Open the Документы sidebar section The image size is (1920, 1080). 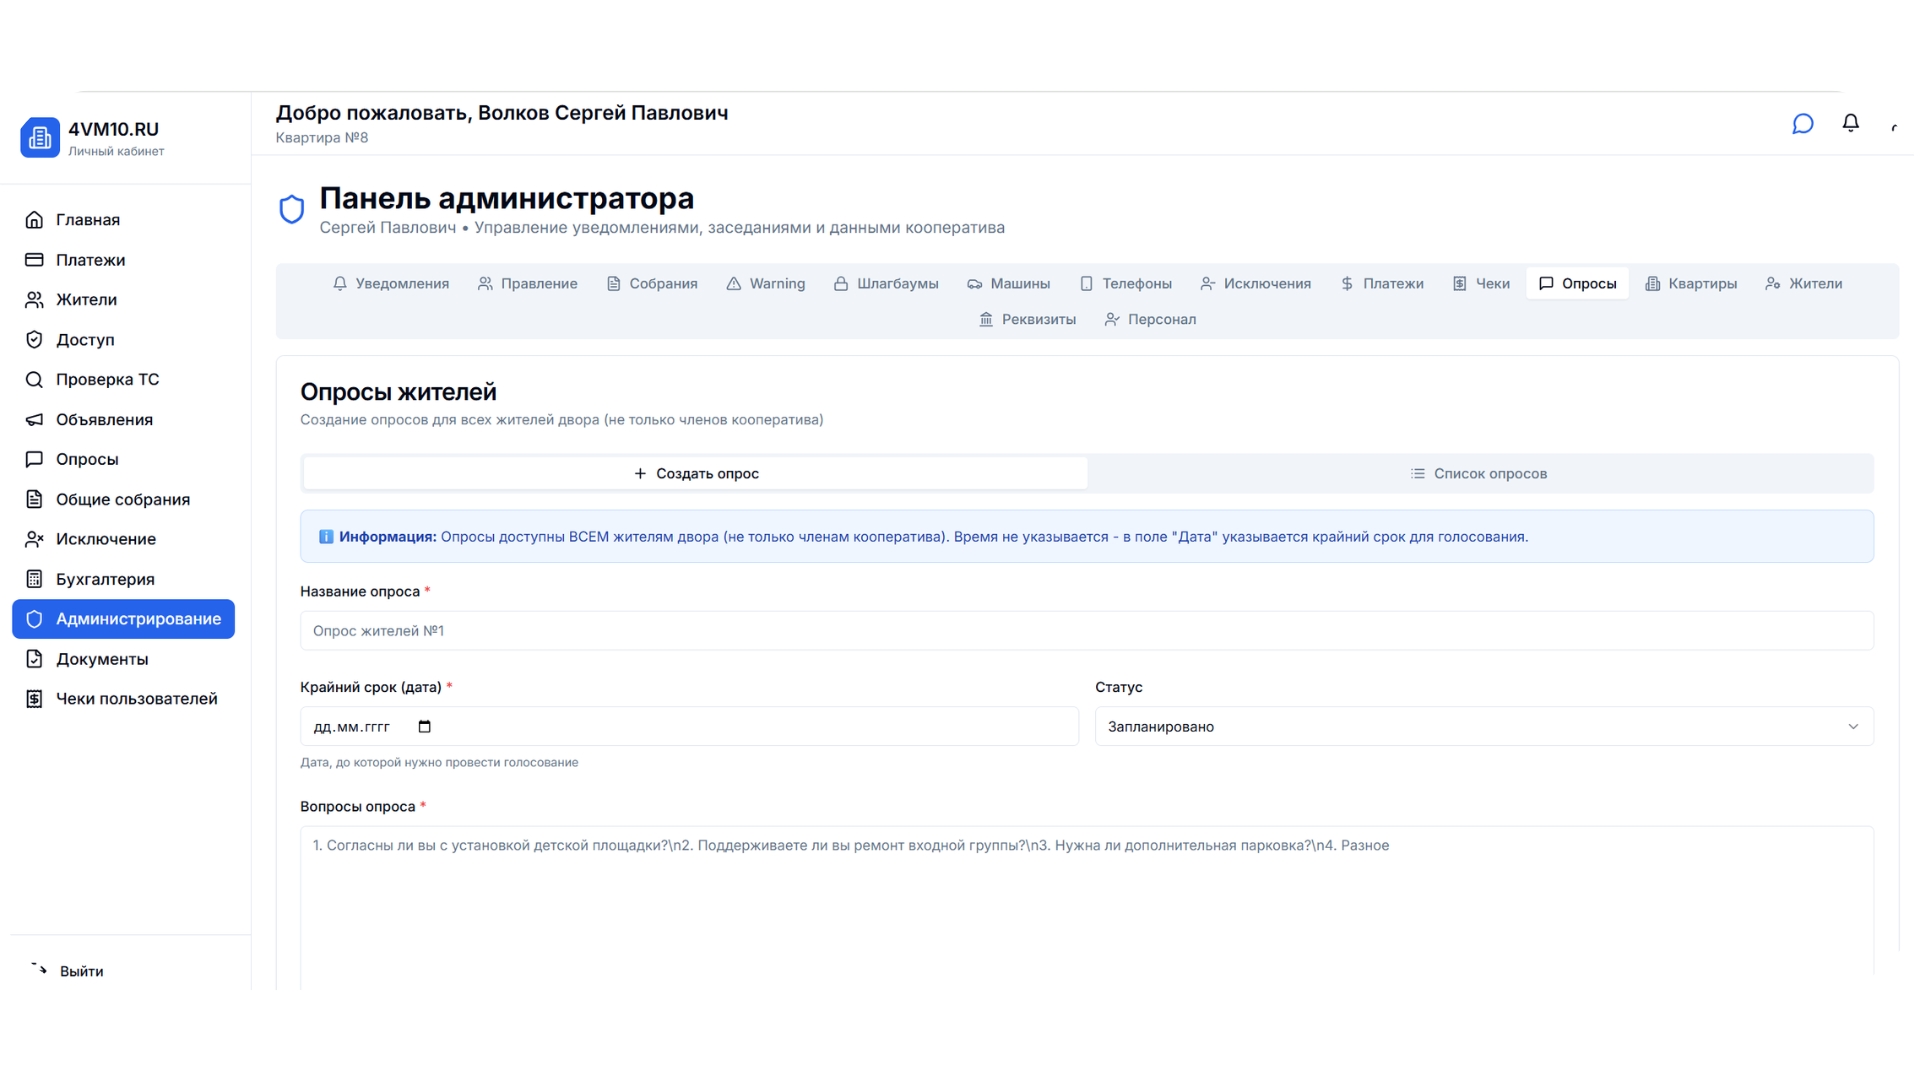pos(102,659)
